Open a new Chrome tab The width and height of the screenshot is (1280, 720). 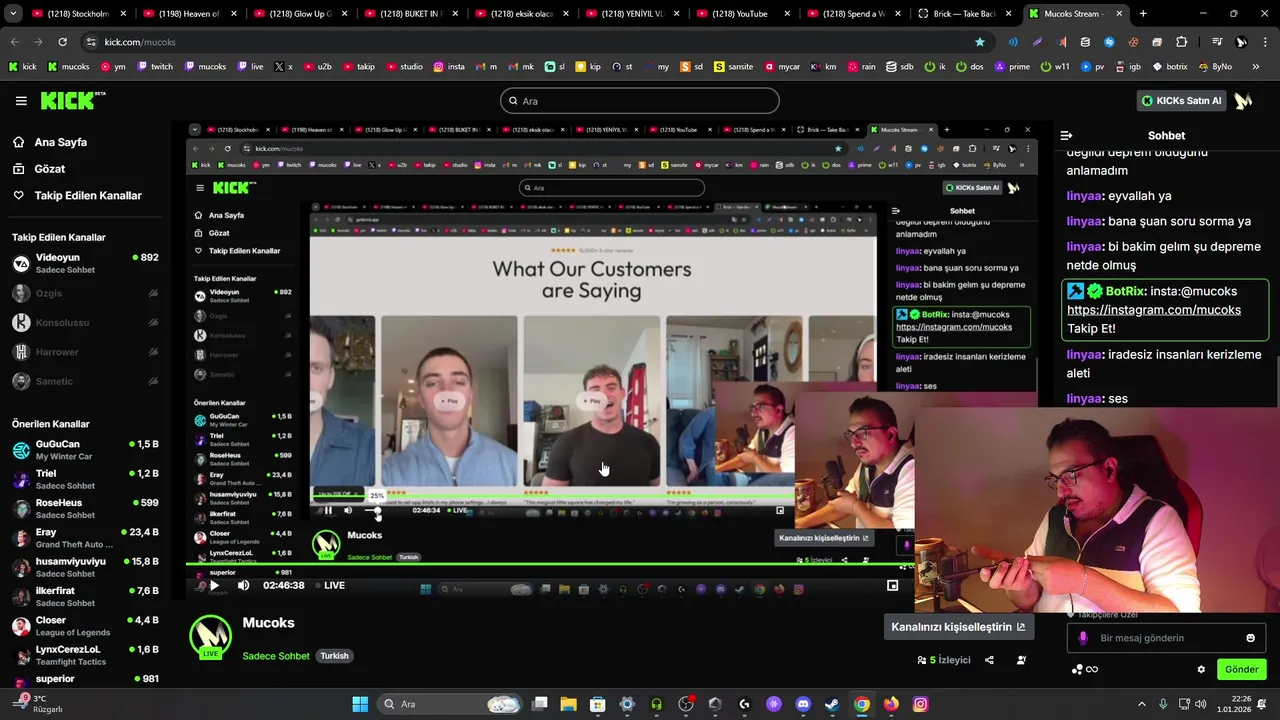click(1143, 14)
